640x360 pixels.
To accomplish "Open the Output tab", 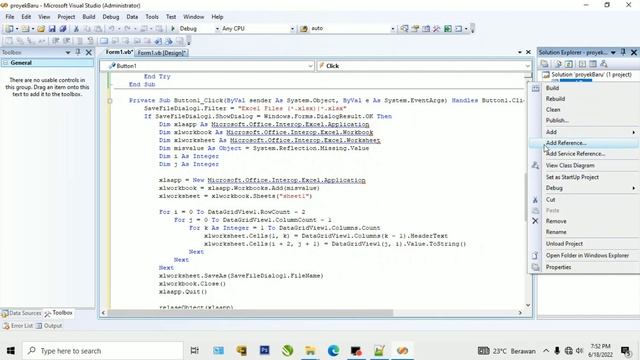I will click(49, 326).
